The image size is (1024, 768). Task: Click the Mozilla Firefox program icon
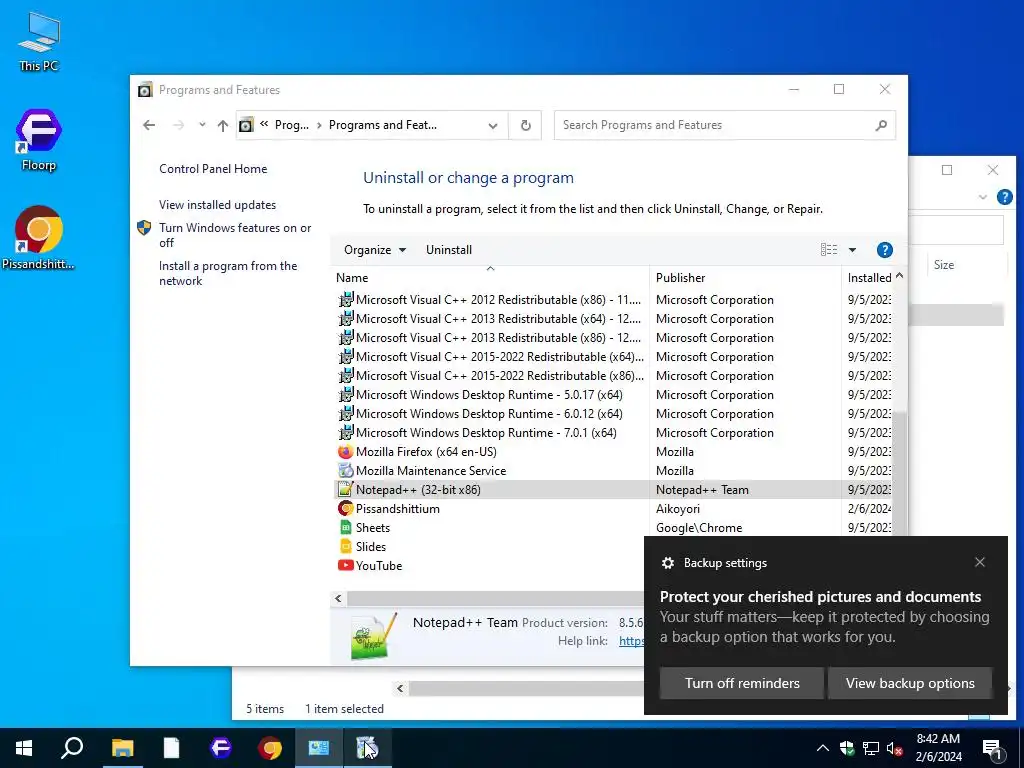(345, 452)
